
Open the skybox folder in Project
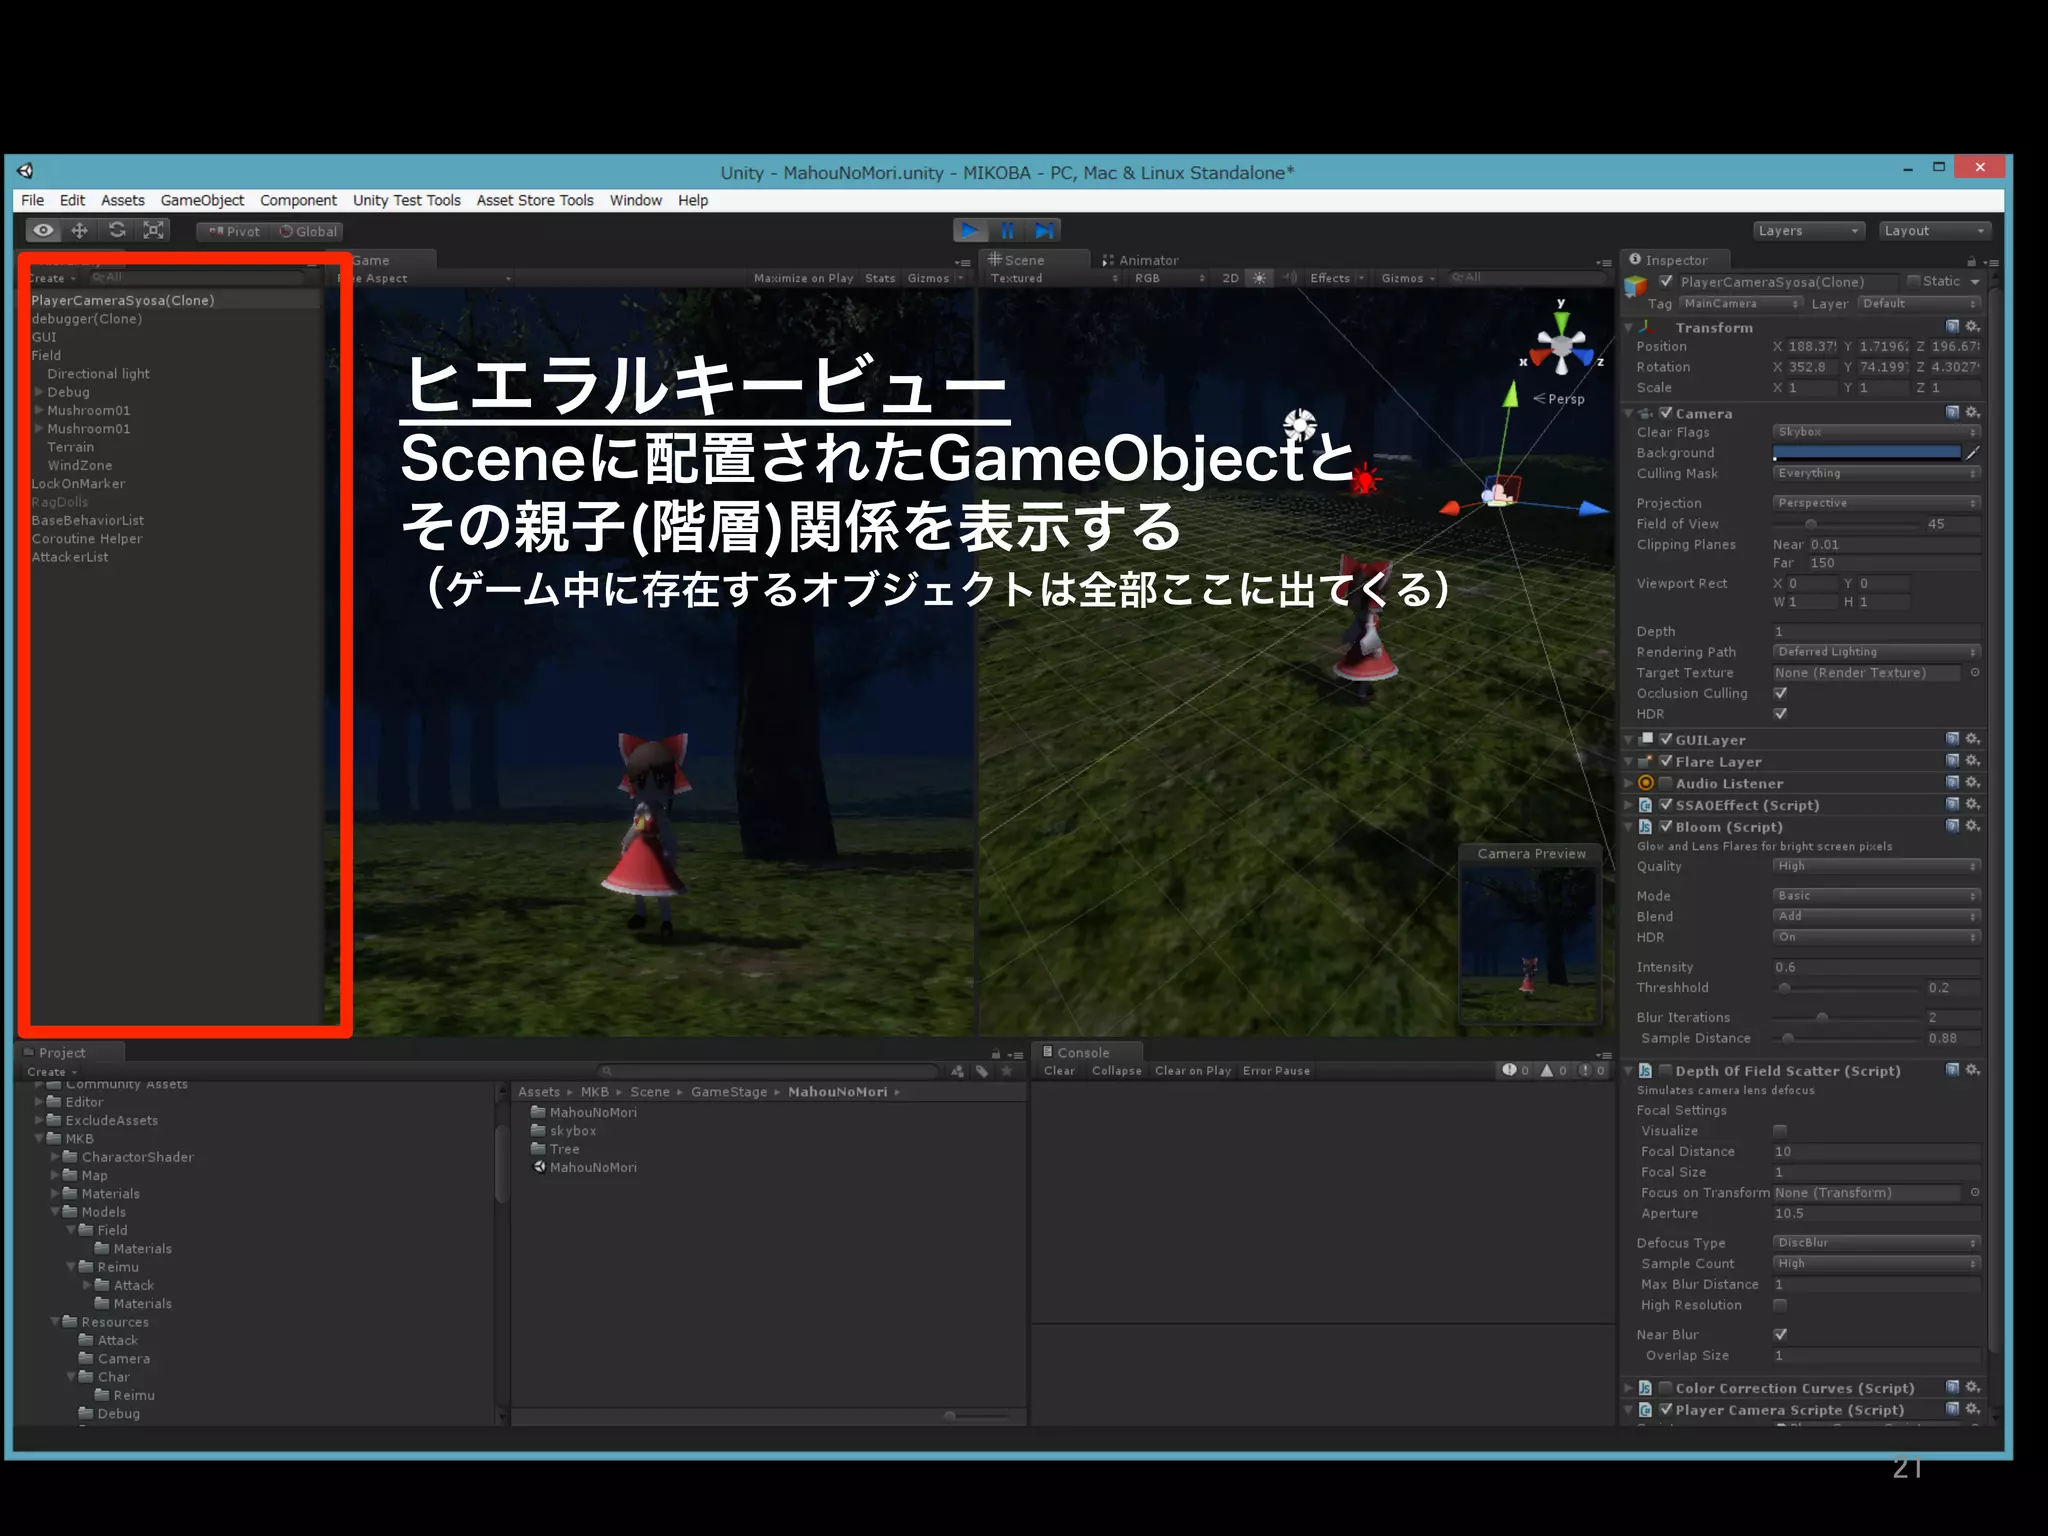[x=564, y=1131]
